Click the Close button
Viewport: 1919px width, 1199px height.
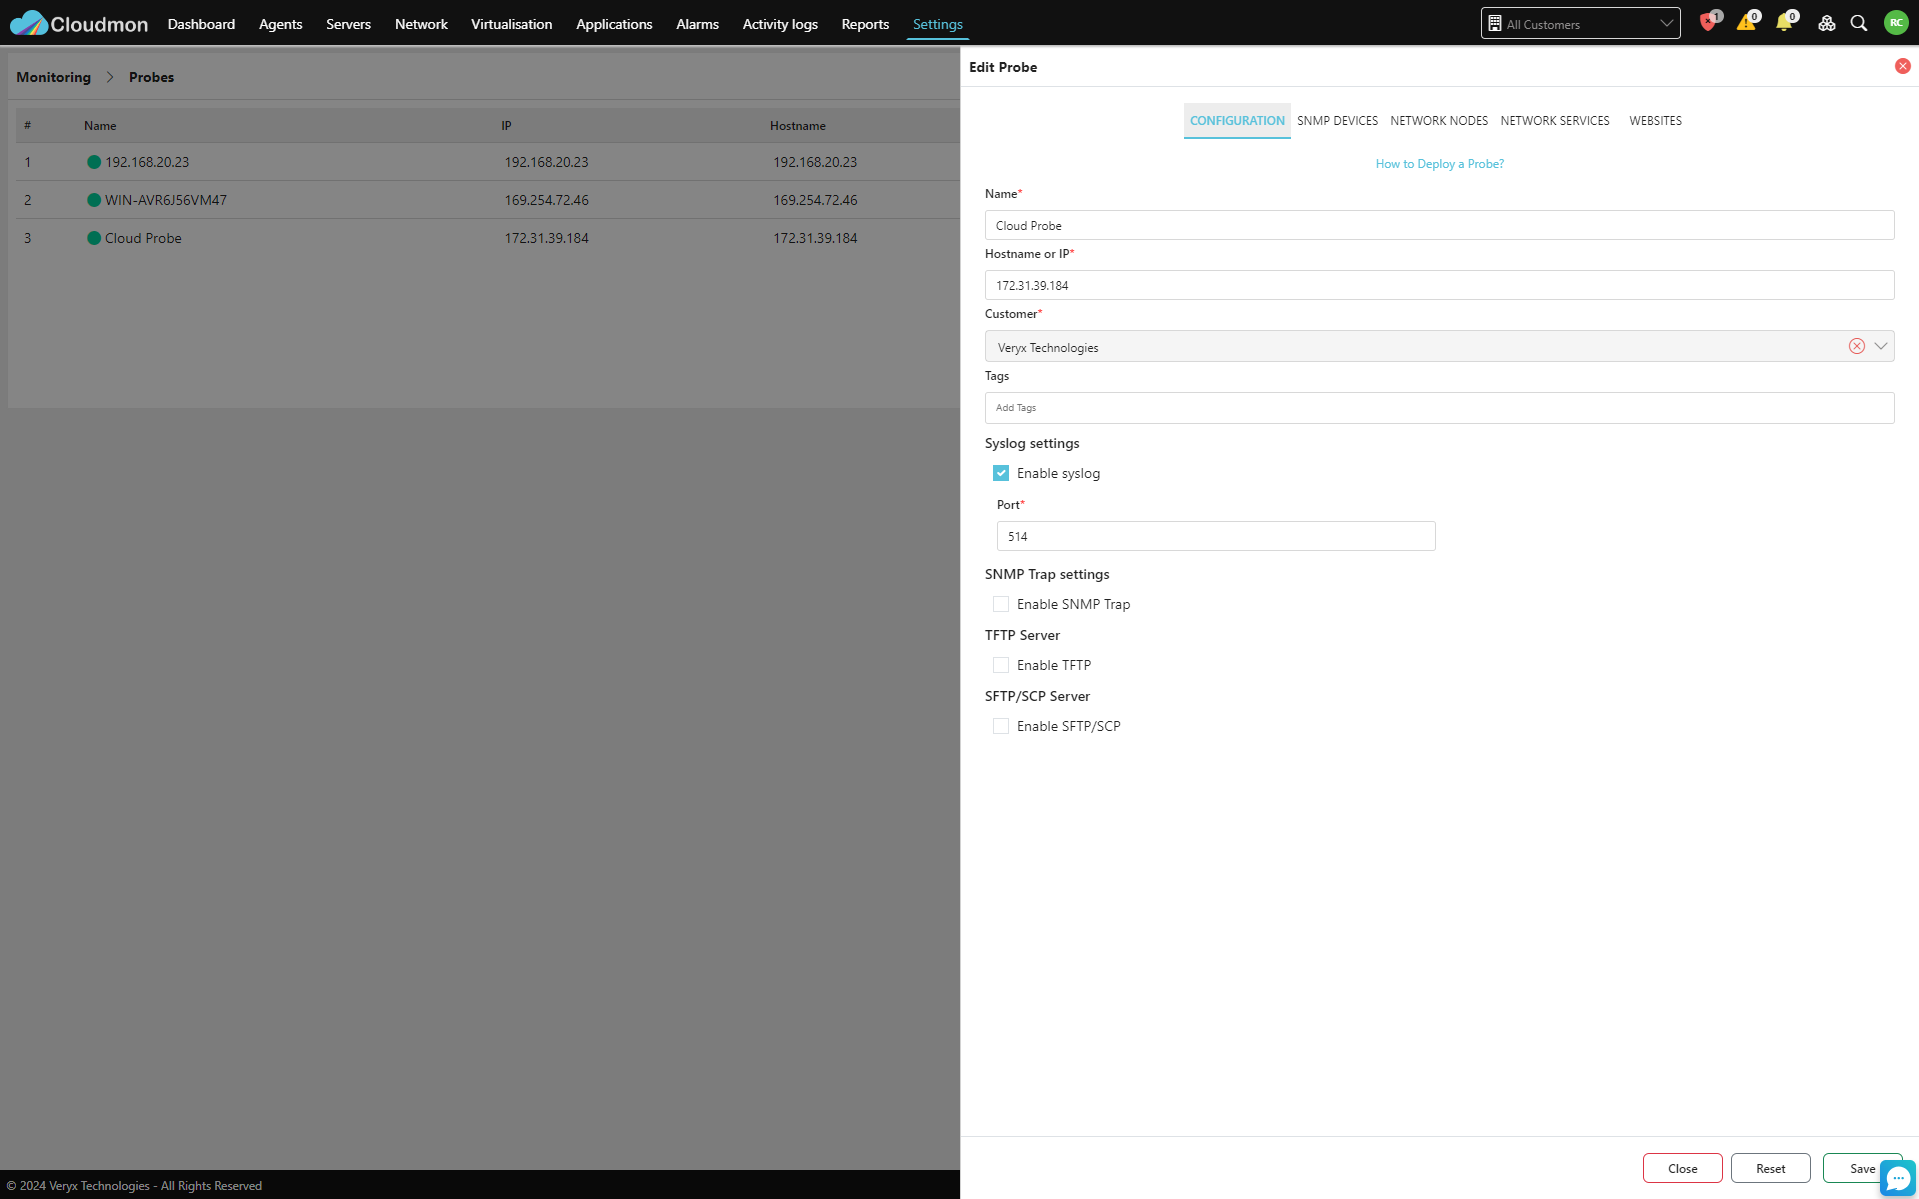click(1682, 1168)
